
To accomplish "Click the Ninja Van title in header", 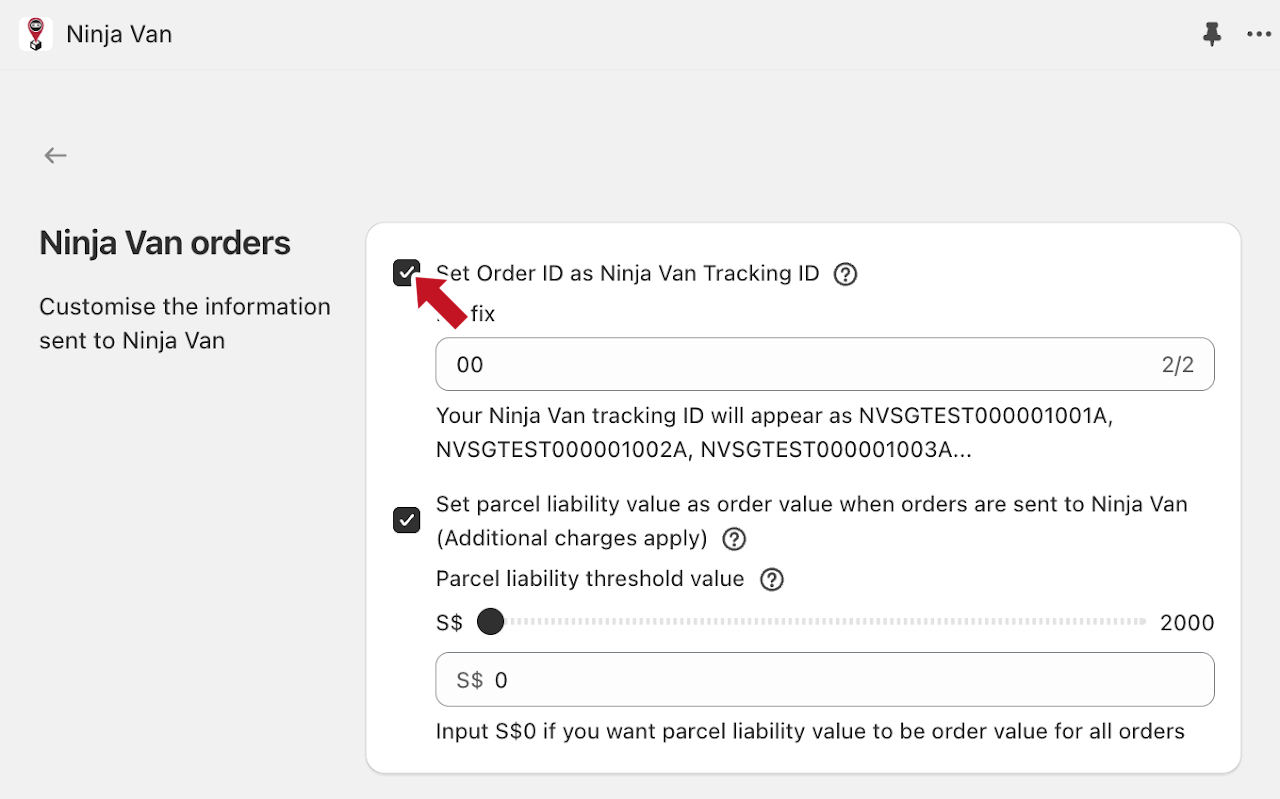I will coord(119,35).
